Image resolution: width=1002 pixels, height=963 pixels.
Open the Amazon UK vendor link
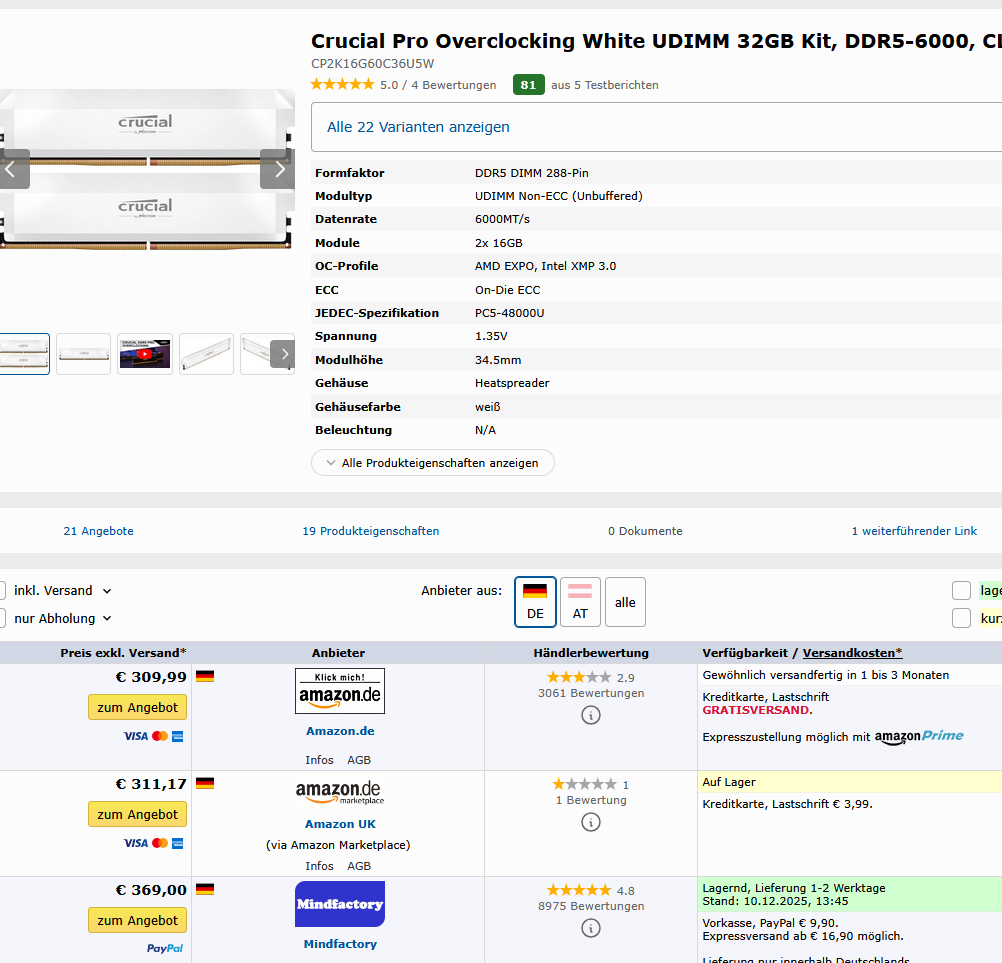point(340,824)
